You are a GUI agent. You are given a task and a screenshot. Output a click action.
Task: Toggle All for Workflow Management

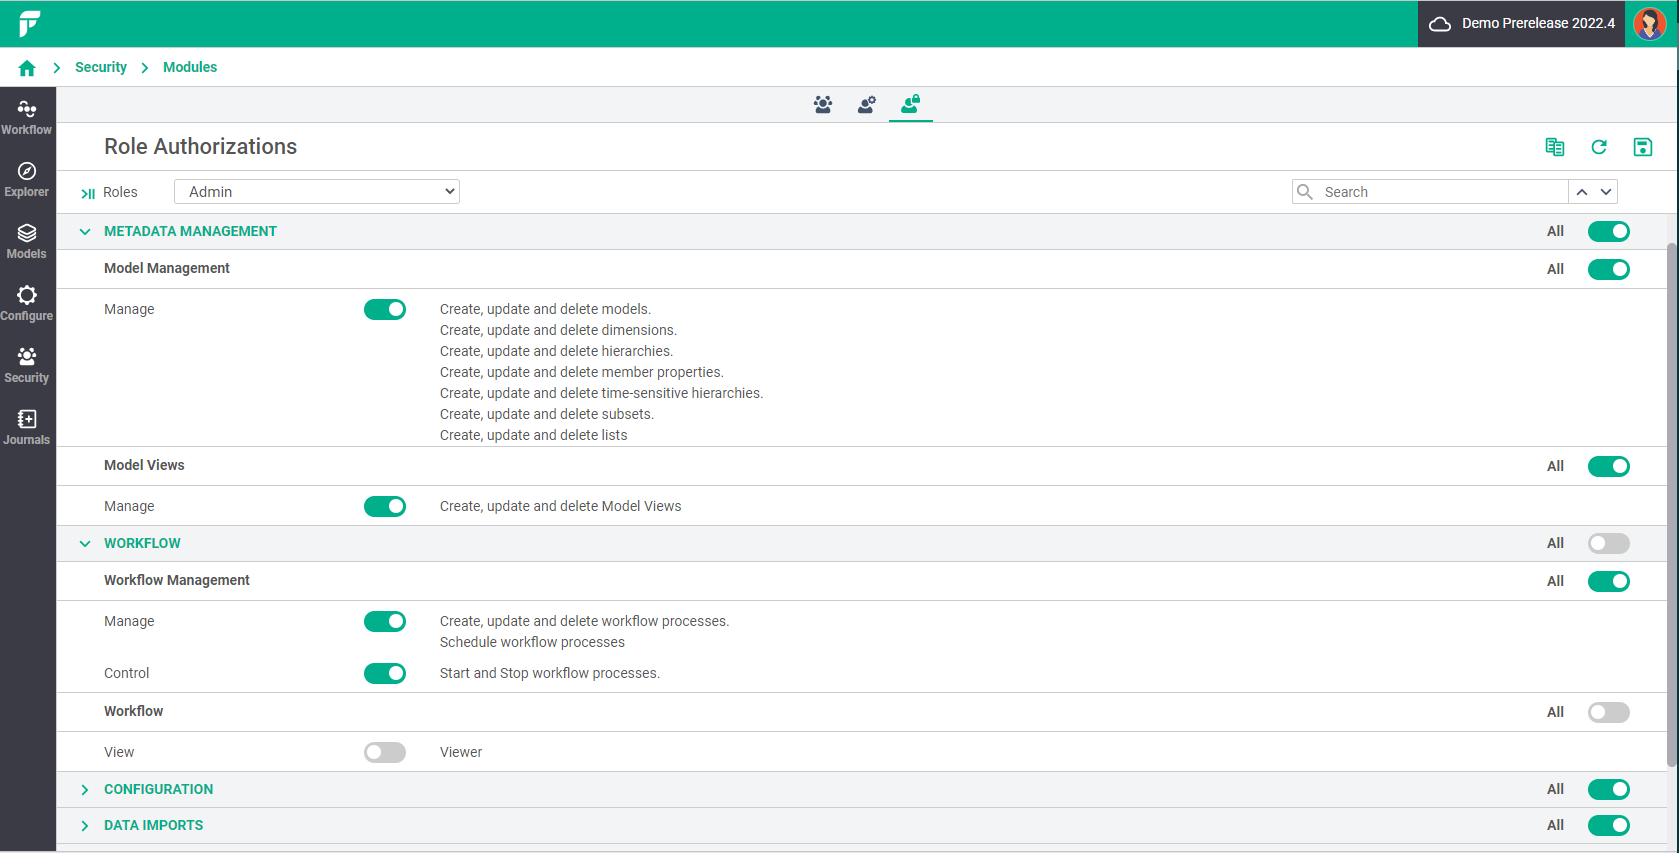(x=1609, y=582)
